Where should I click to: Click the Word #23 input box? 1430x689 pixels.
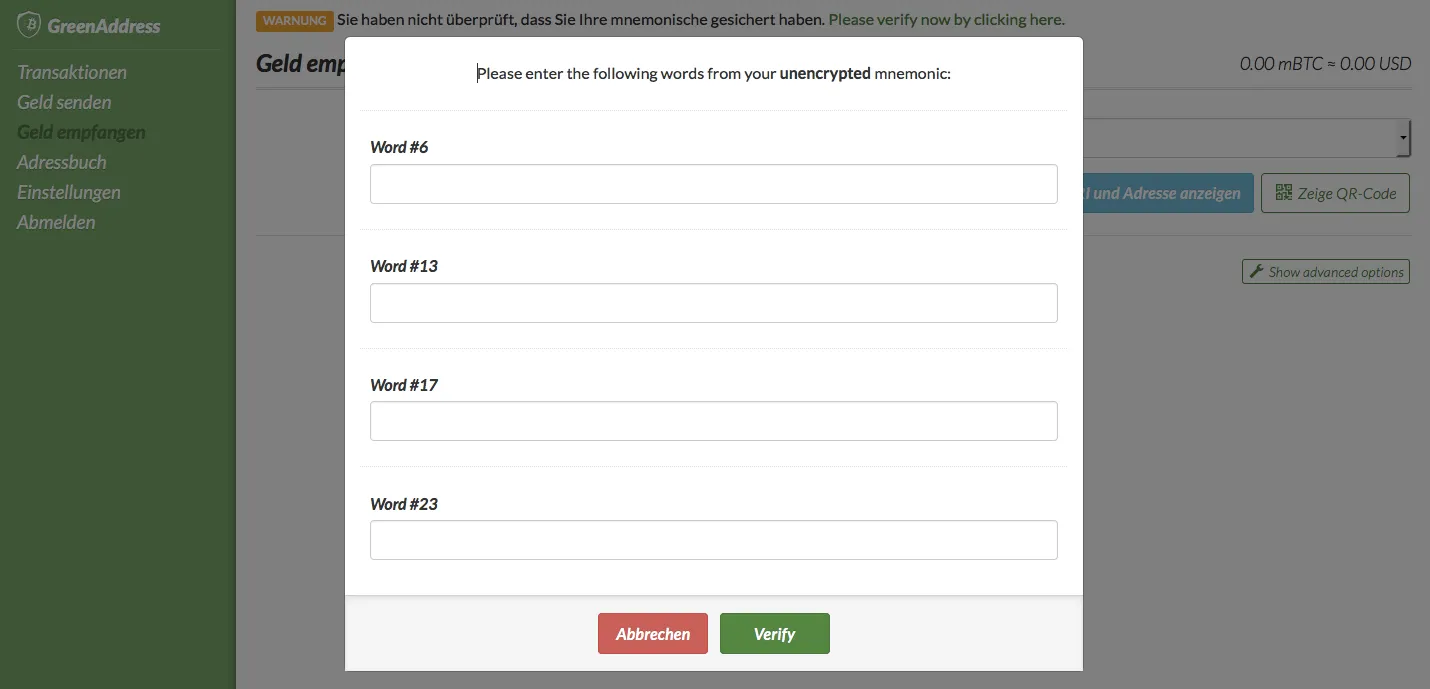[713, 540]
